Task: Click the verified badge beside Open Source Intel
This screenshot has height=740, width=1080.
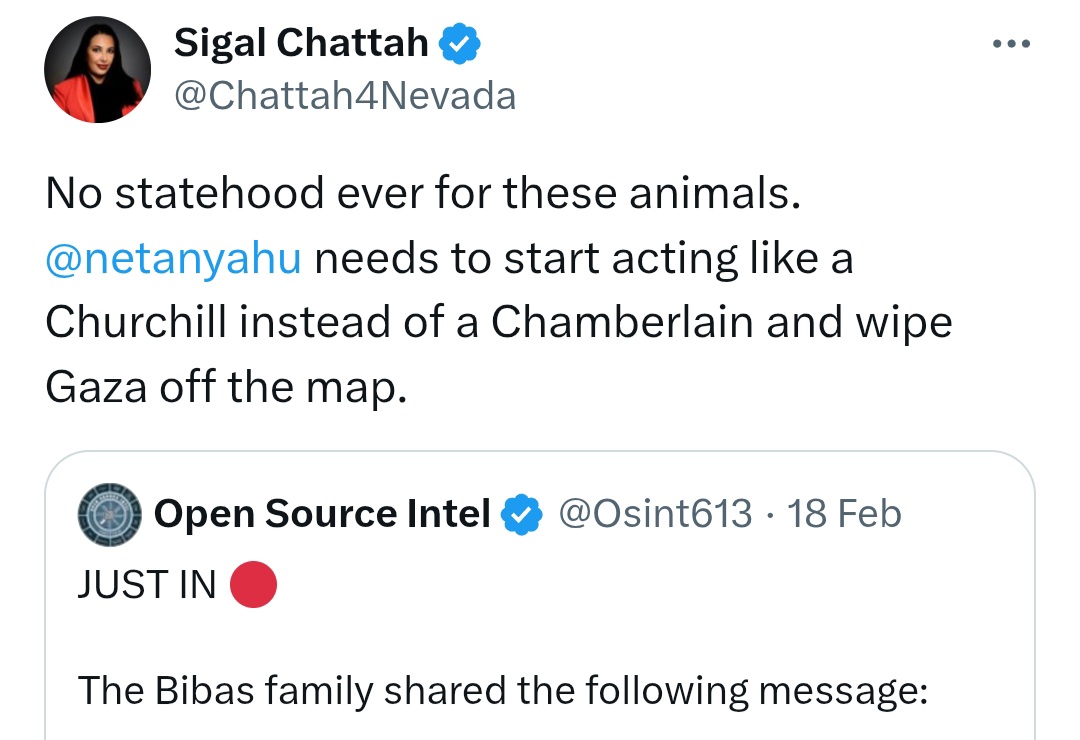Action: (x=522, y=515)
